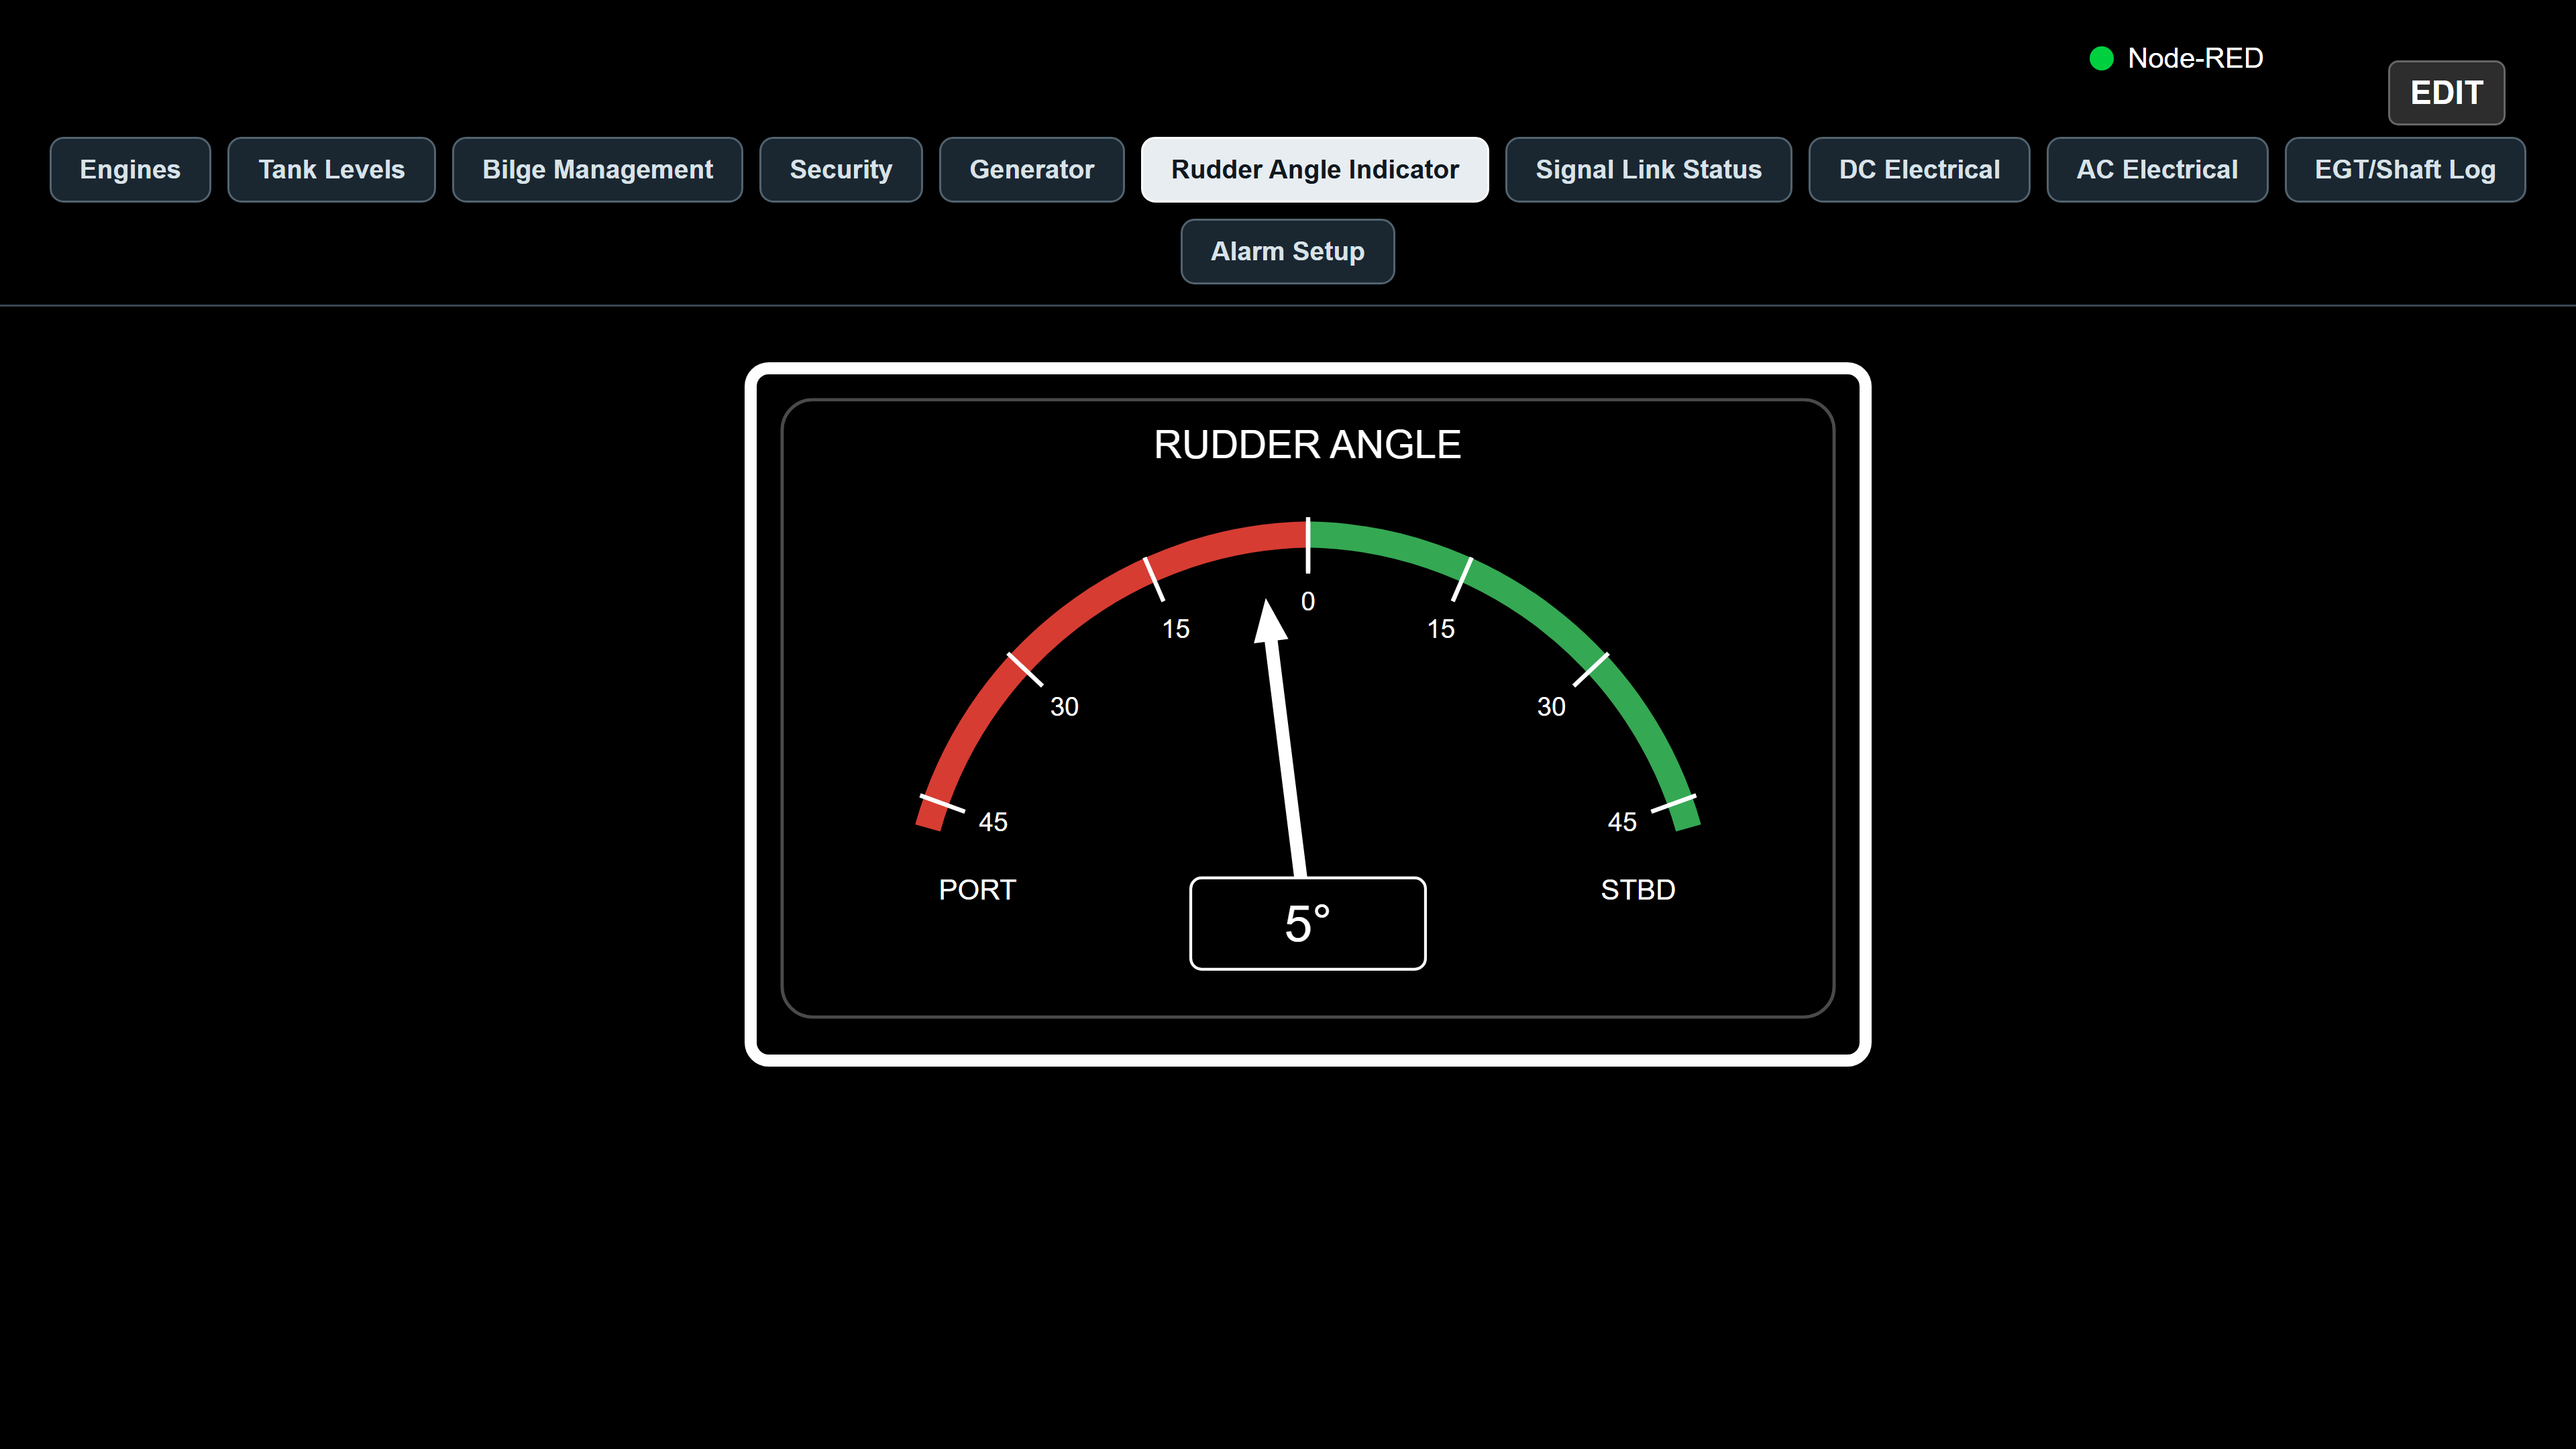Click the white rudder needle arrowhead
The height and width of the screenshot is (1449, 2576).
coord(1269,622)
